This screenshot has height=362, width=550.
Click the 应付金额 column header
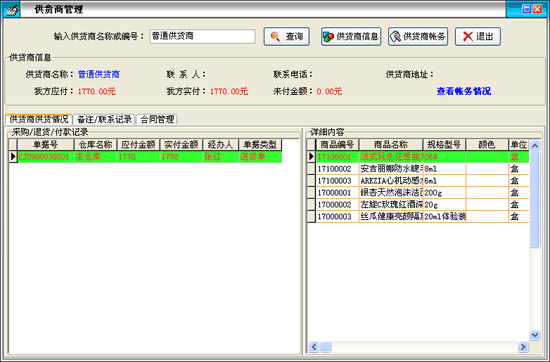pyautogui.click(x=138, y=145)
